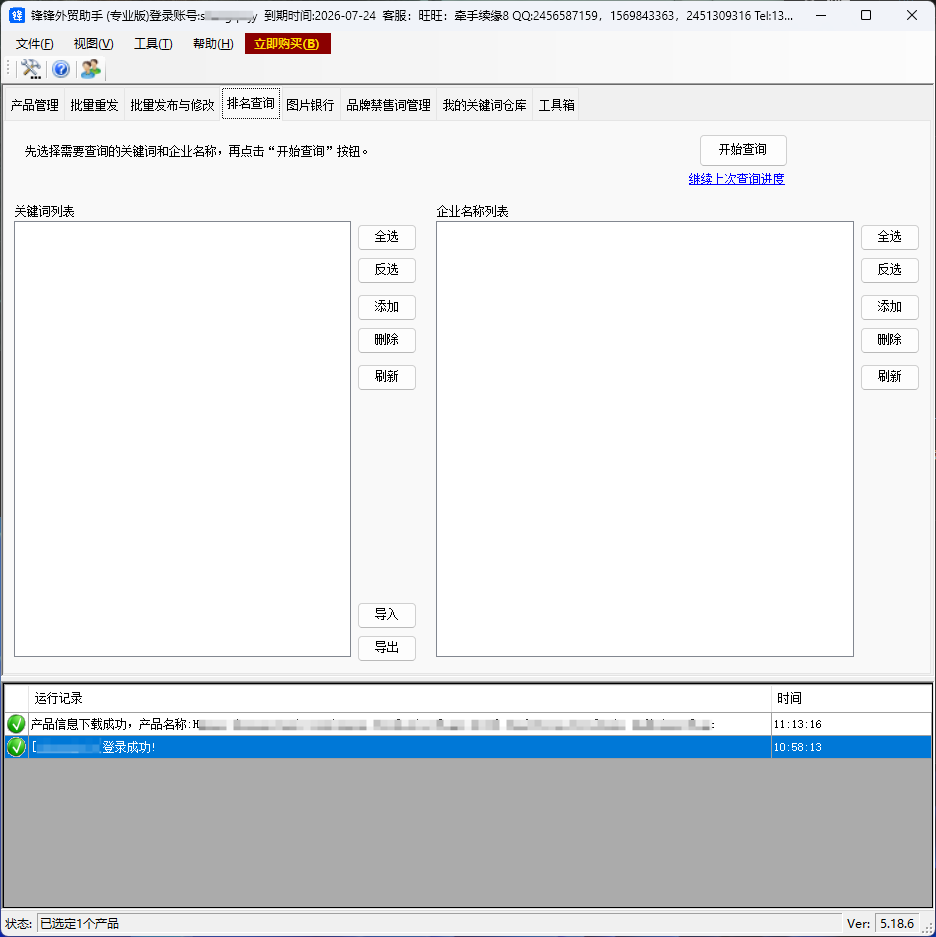Open the 品牌禁售词管理 tab

388,105
